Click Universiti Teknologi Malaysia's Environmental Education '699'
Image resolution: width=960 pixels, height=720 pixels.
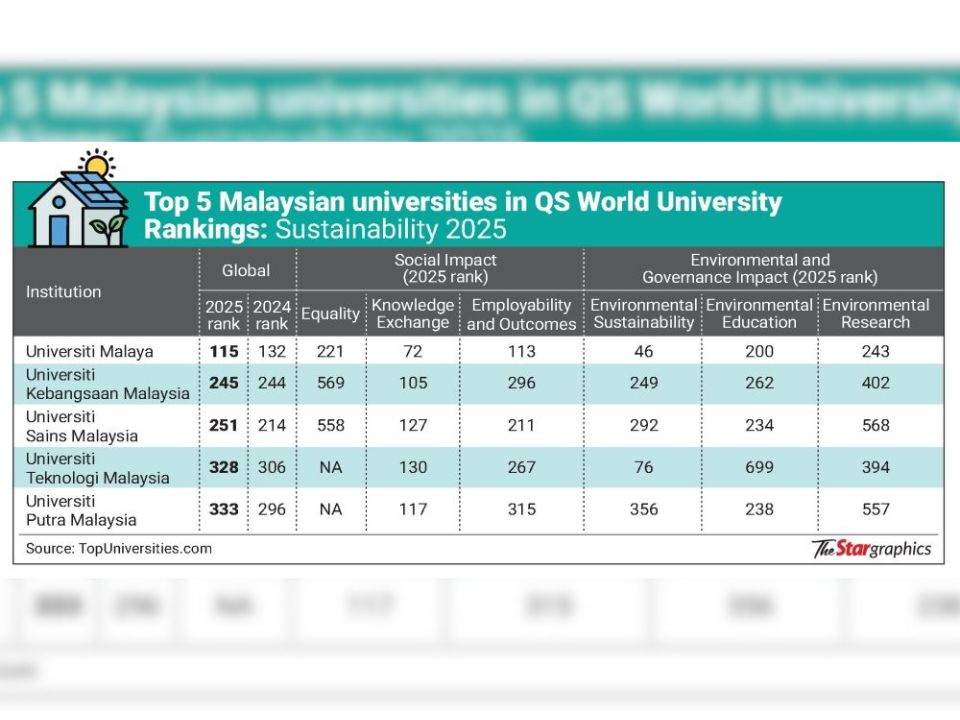[759, 468]
